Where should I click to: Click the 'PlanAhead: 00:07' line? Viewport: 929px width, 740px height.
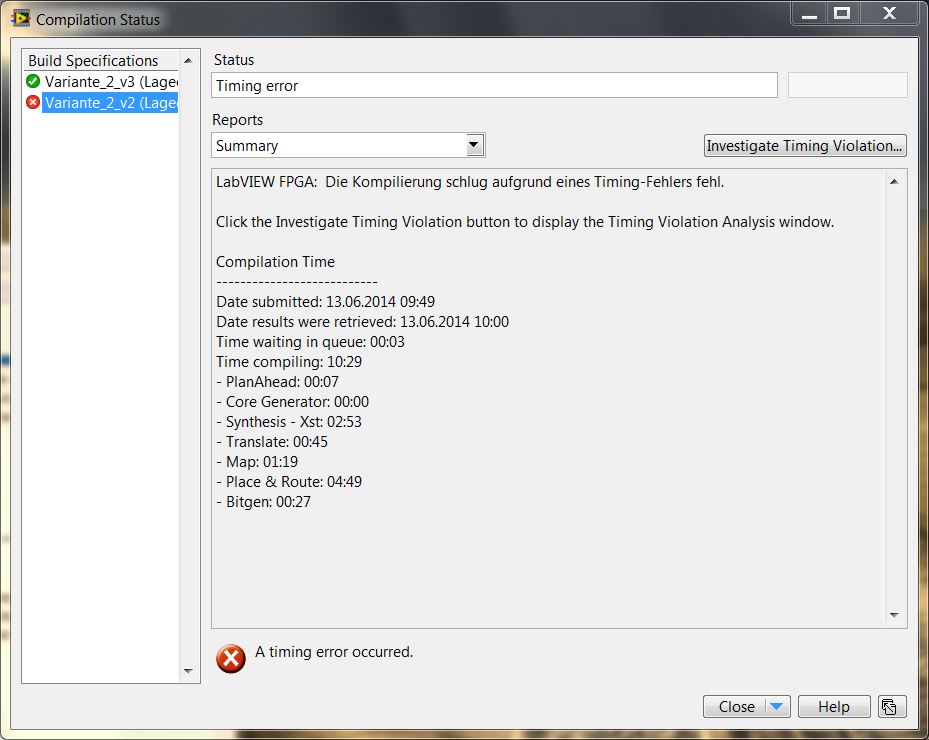point(277,382)
